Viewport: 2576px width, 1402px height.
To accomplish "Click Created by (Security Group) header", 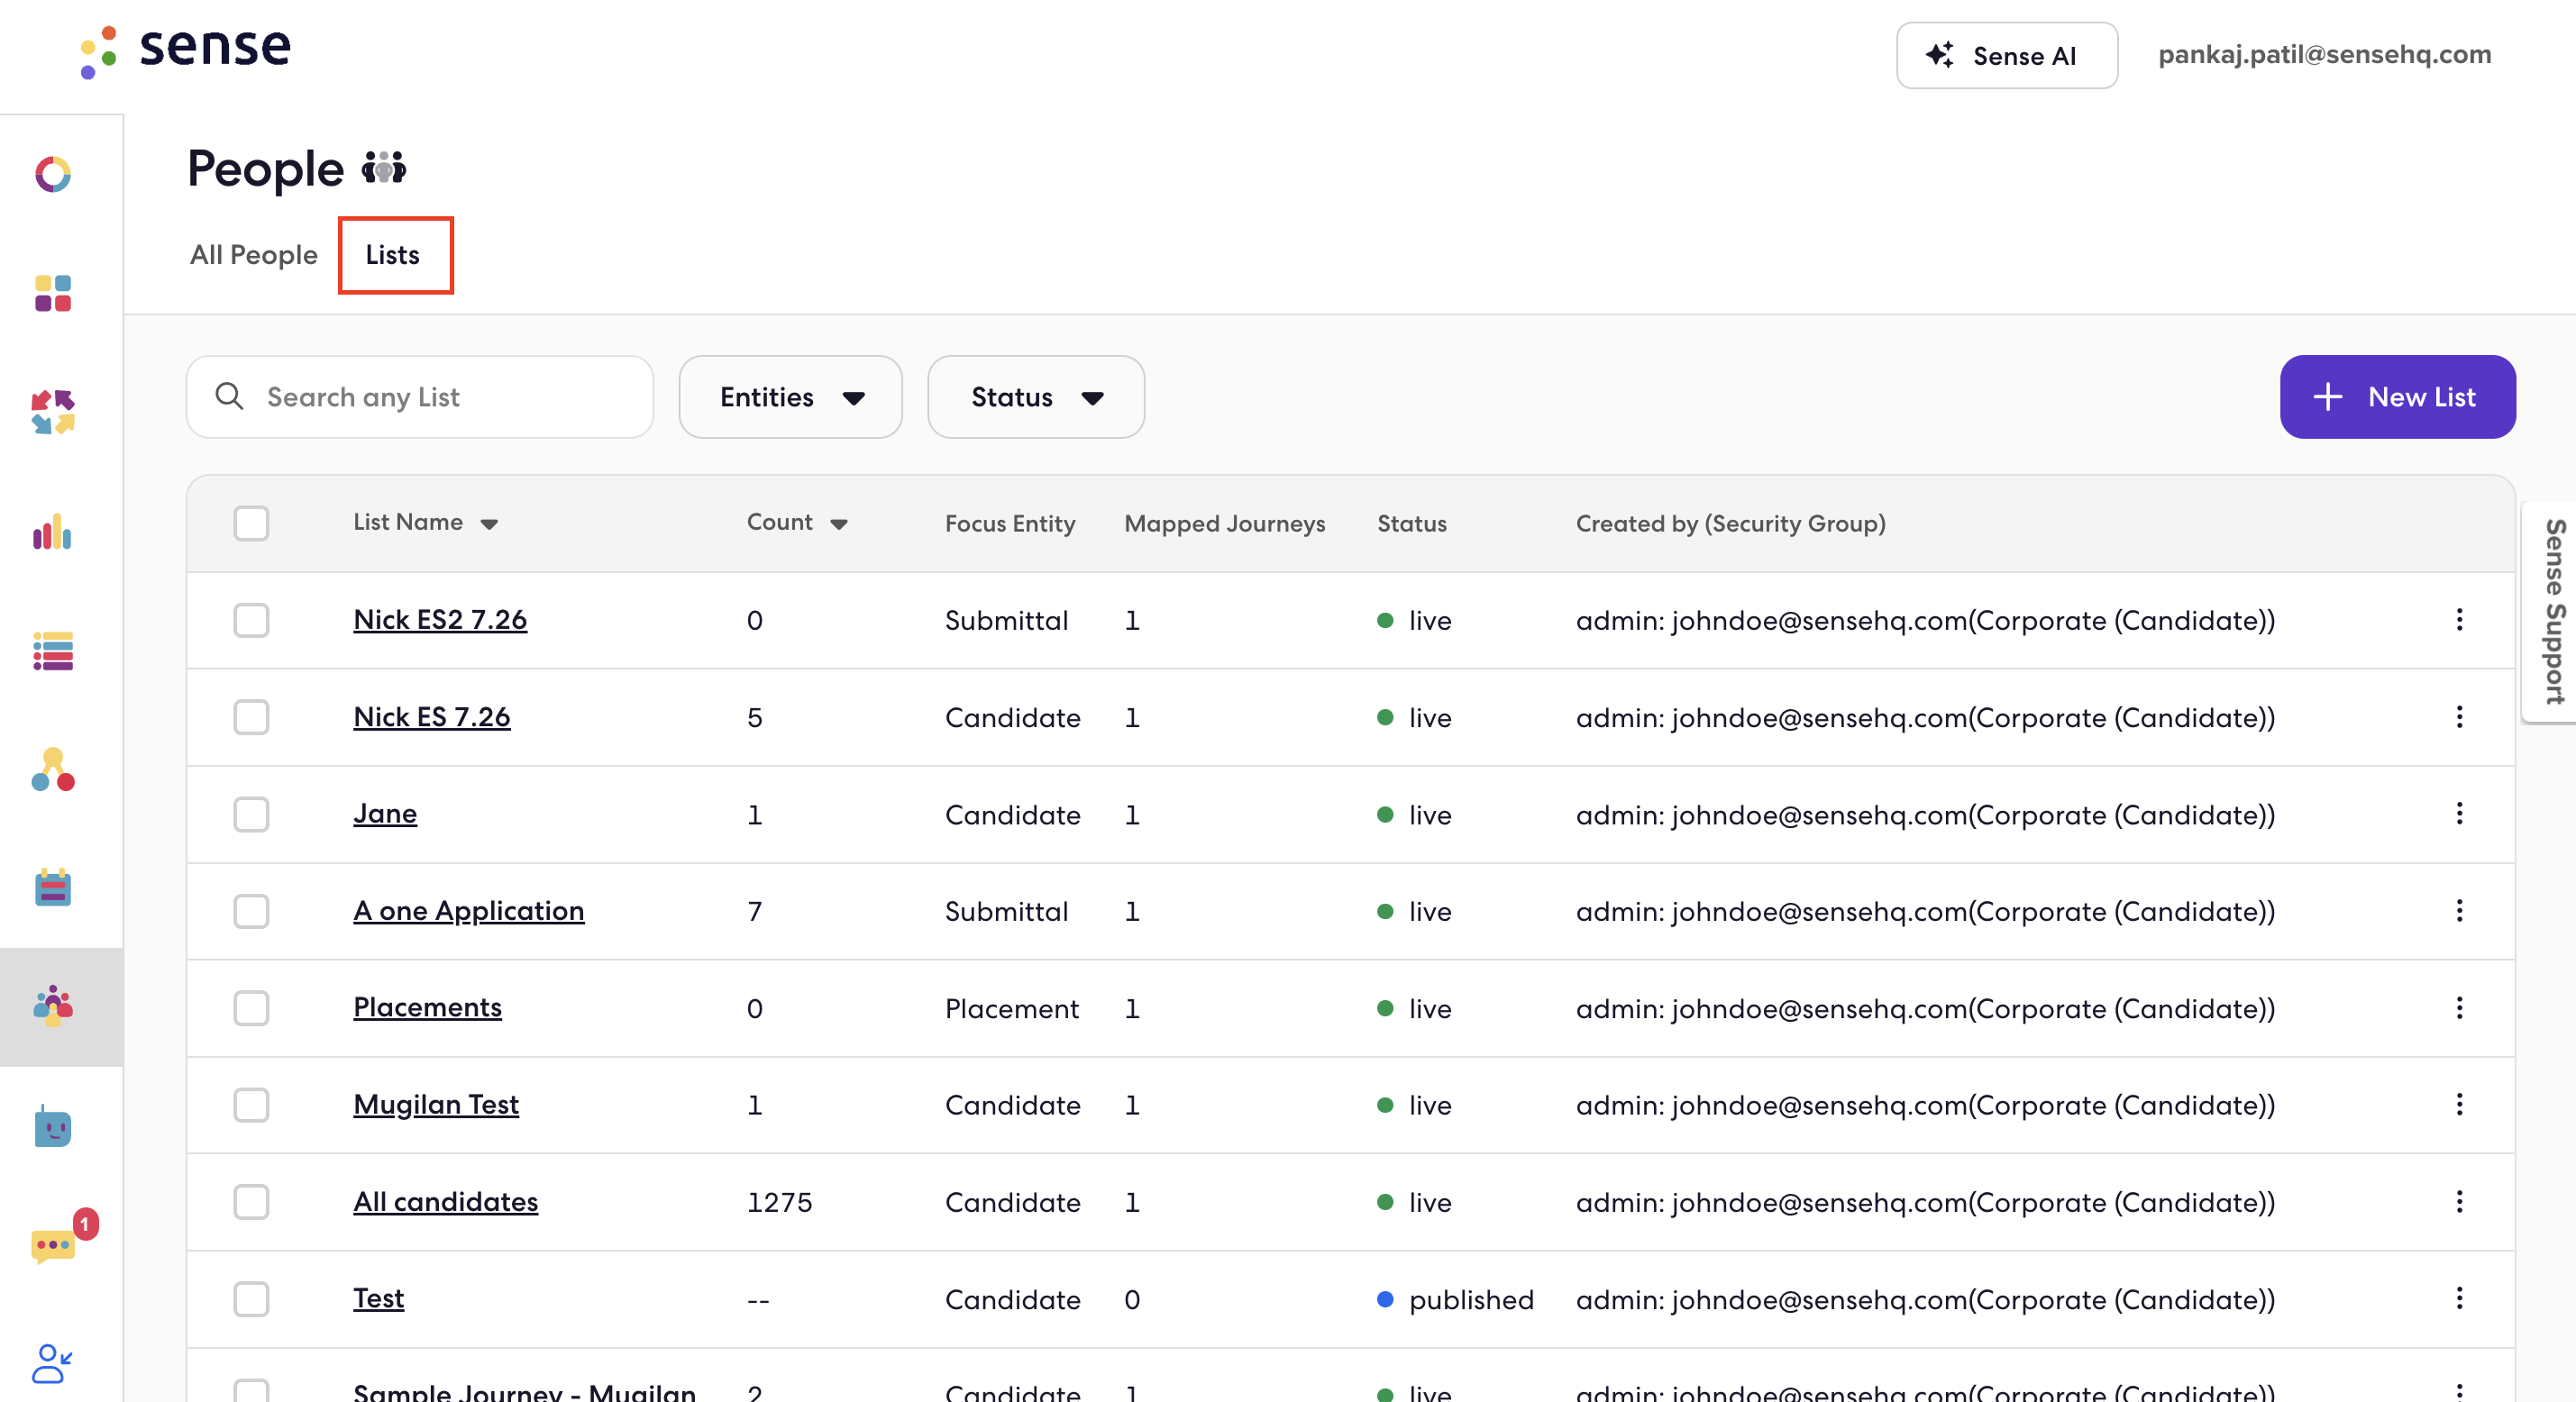I will click(x=1731, y=524).
